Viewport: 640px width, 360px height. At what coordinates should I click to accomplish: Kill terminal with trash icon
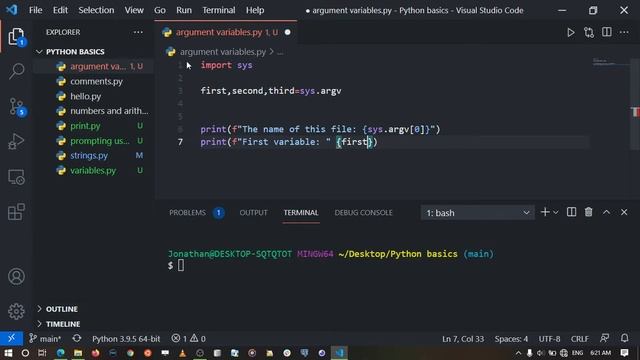tap(589, 212)
